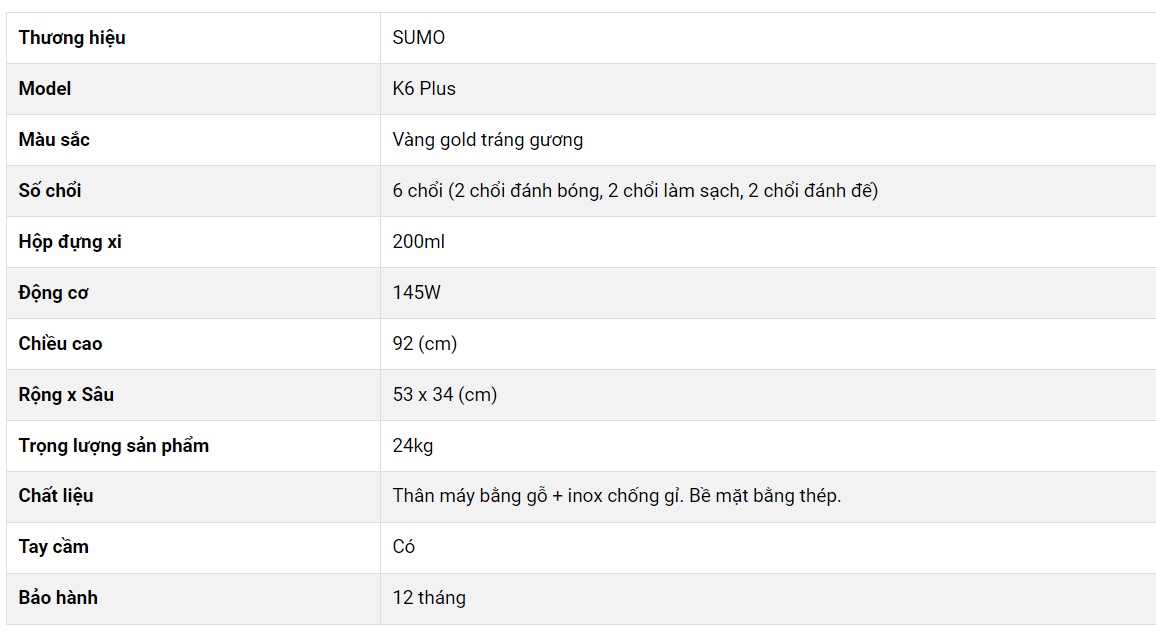This screenshot has height=635, width=1156.
Task: Click the "Màu sắc" label cell
Action: point(54,140)
